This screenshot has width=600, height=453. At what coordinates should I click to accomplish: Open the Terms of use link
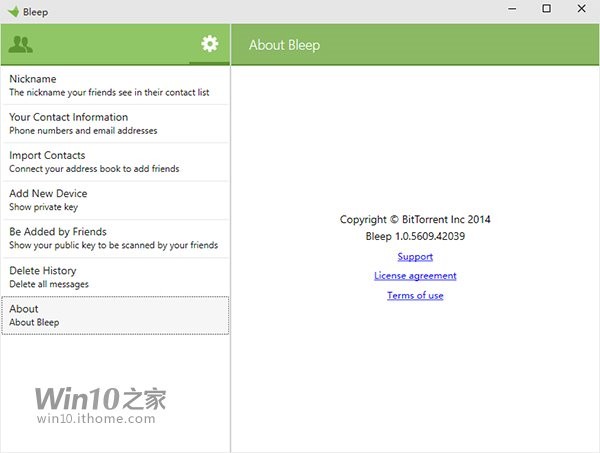(415, 295)
